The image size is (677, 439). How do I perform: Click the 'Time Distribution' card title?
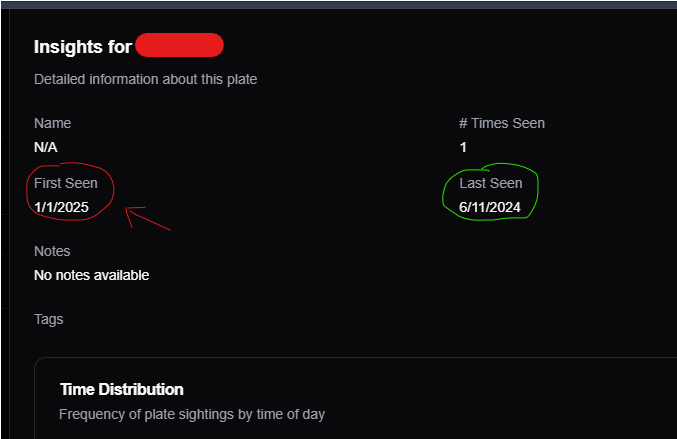122,389
